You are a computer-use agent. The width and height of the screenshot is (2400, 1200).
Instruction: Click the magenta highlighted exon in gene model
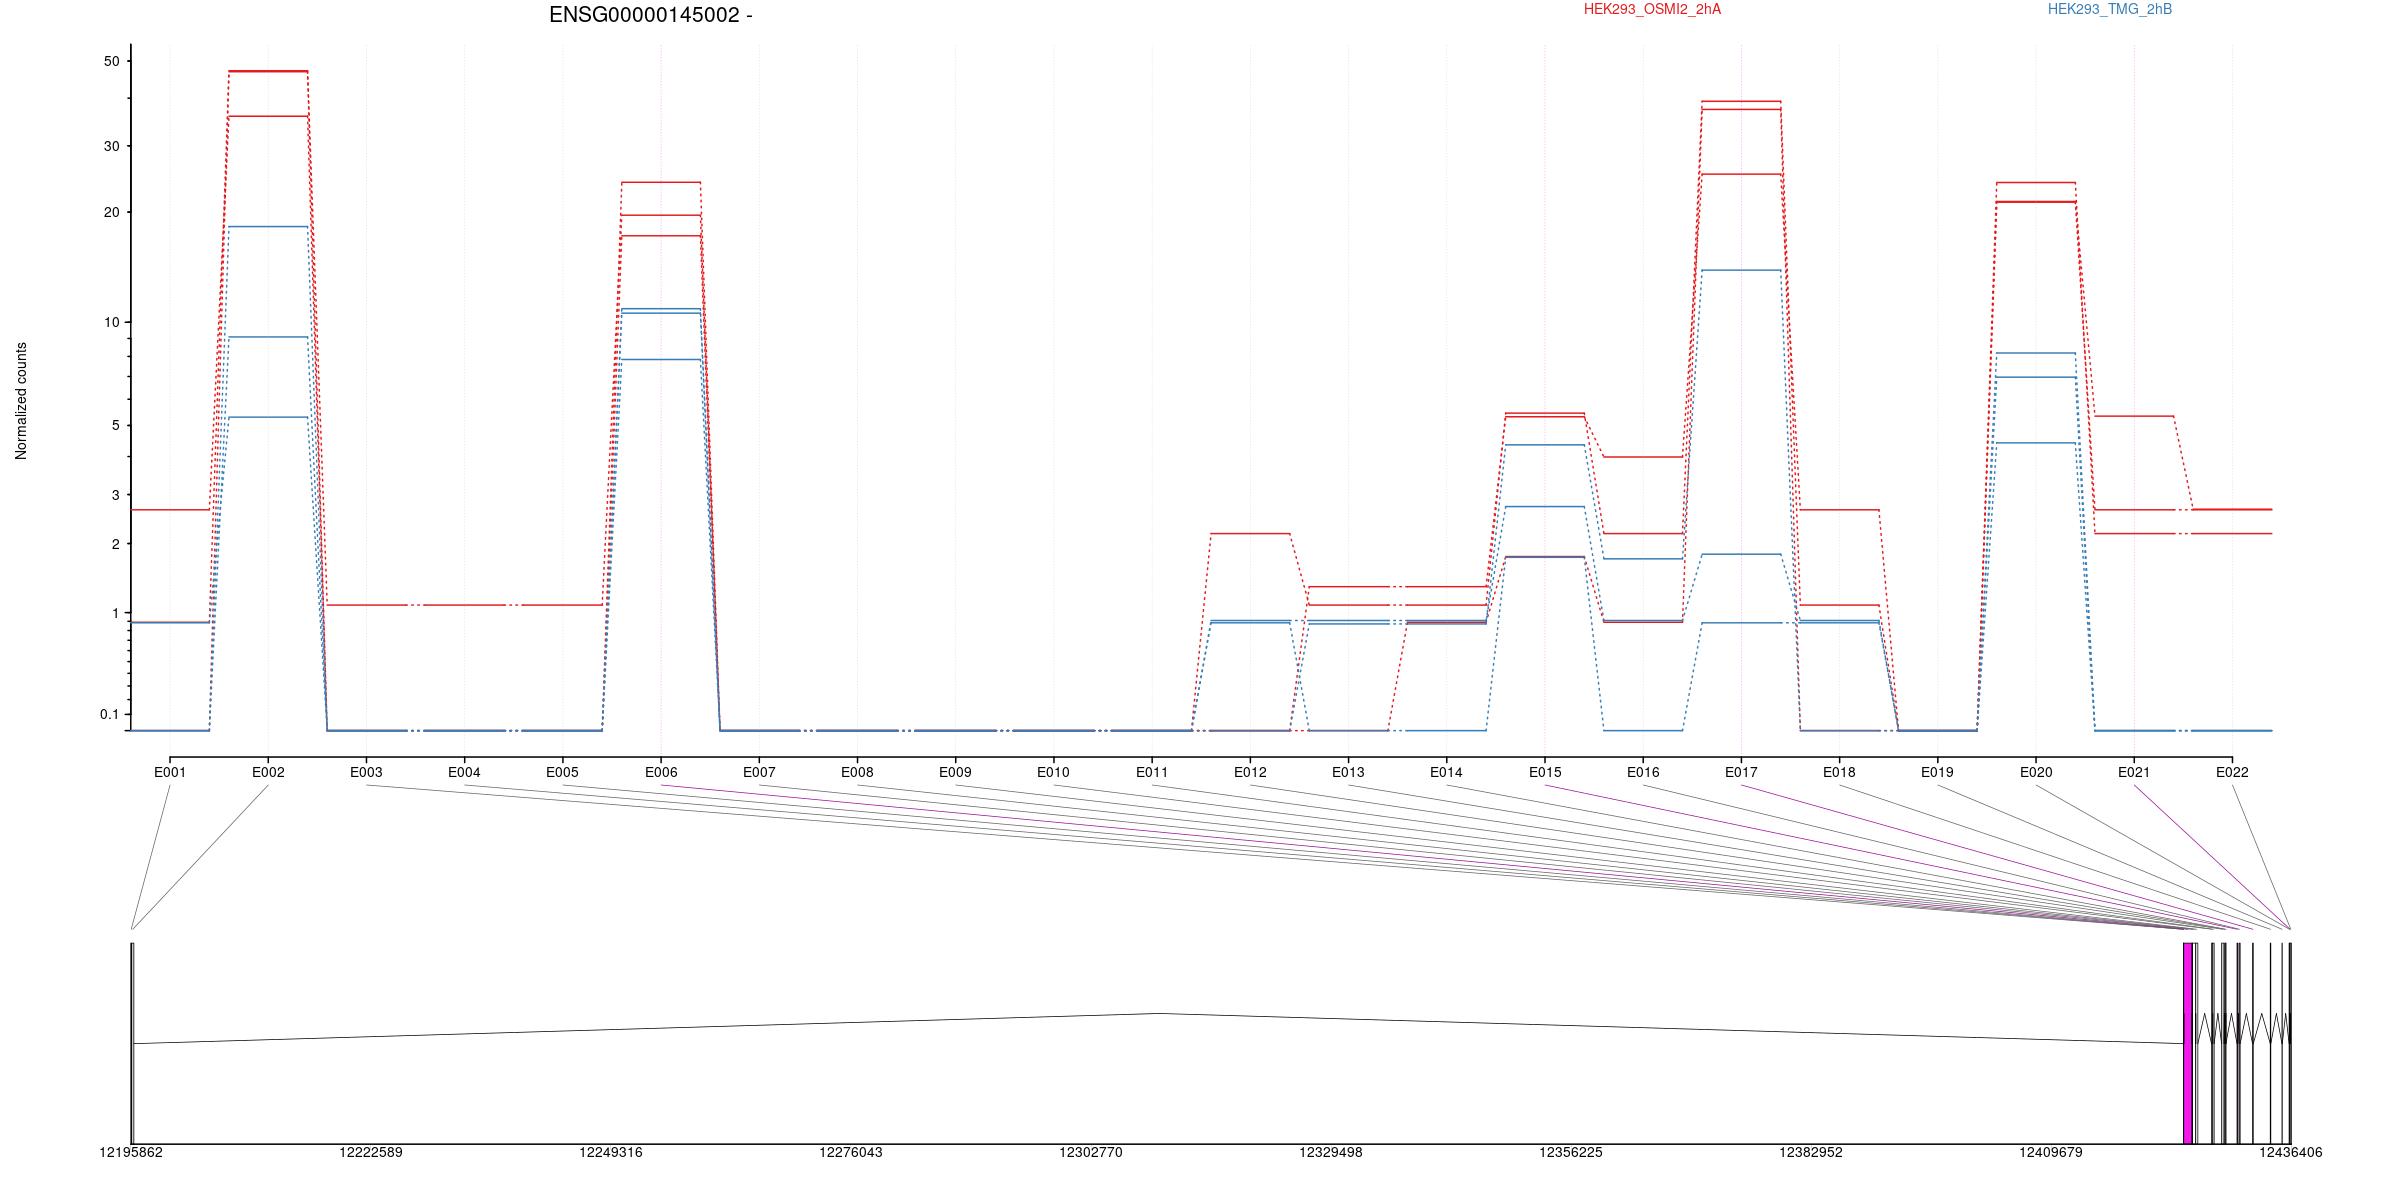tap(2188, 1043)
